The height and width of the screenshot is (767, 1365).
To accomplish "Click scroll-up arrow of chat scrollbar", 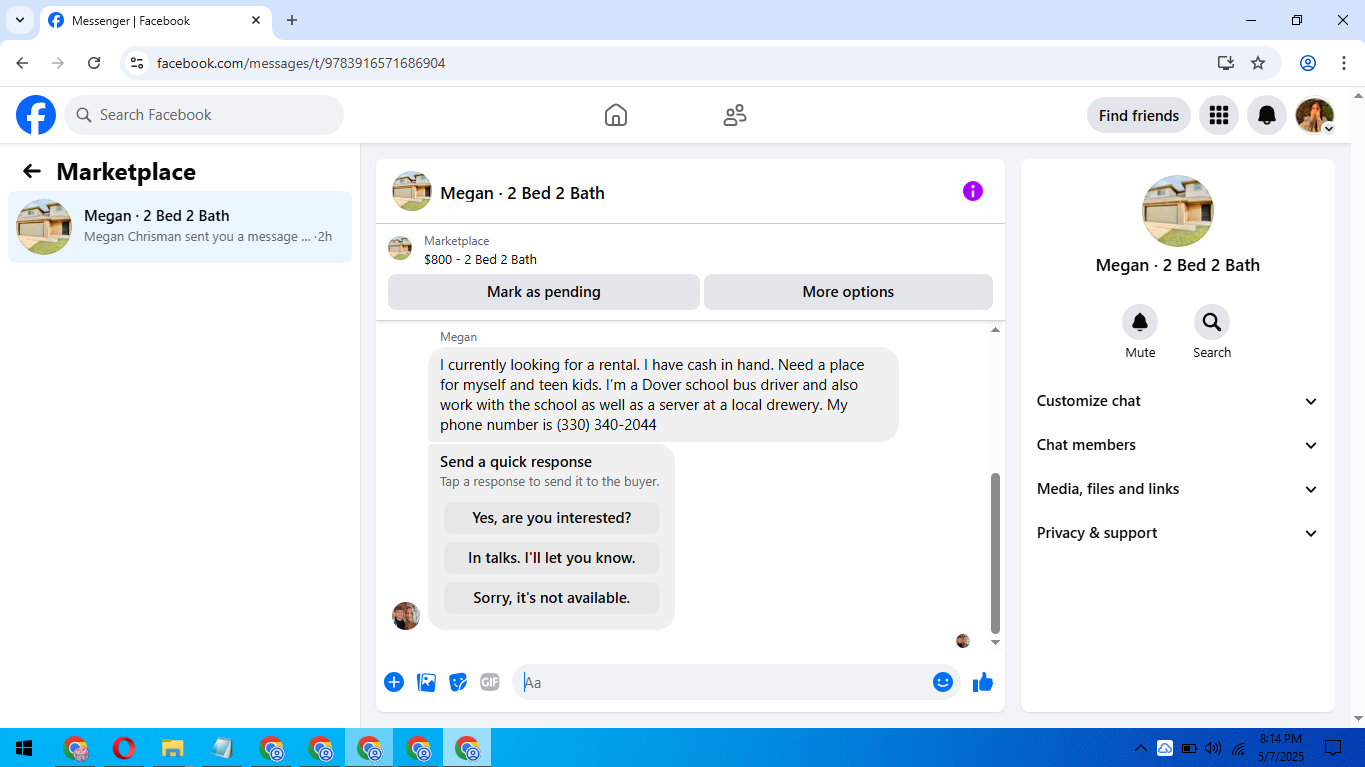I will click(995, 329).
